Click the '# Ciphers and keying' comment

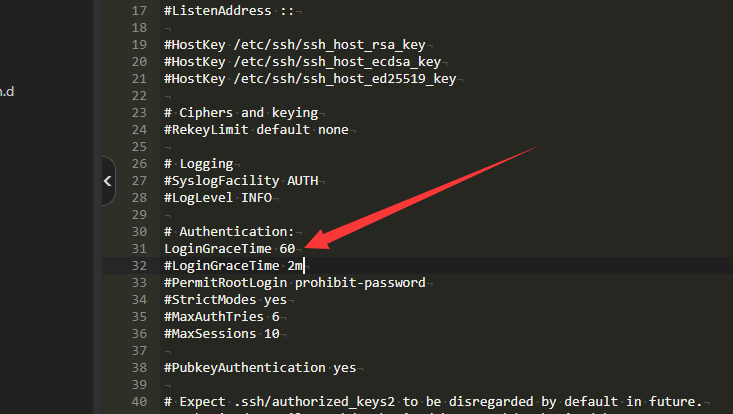tap(240, 113)
